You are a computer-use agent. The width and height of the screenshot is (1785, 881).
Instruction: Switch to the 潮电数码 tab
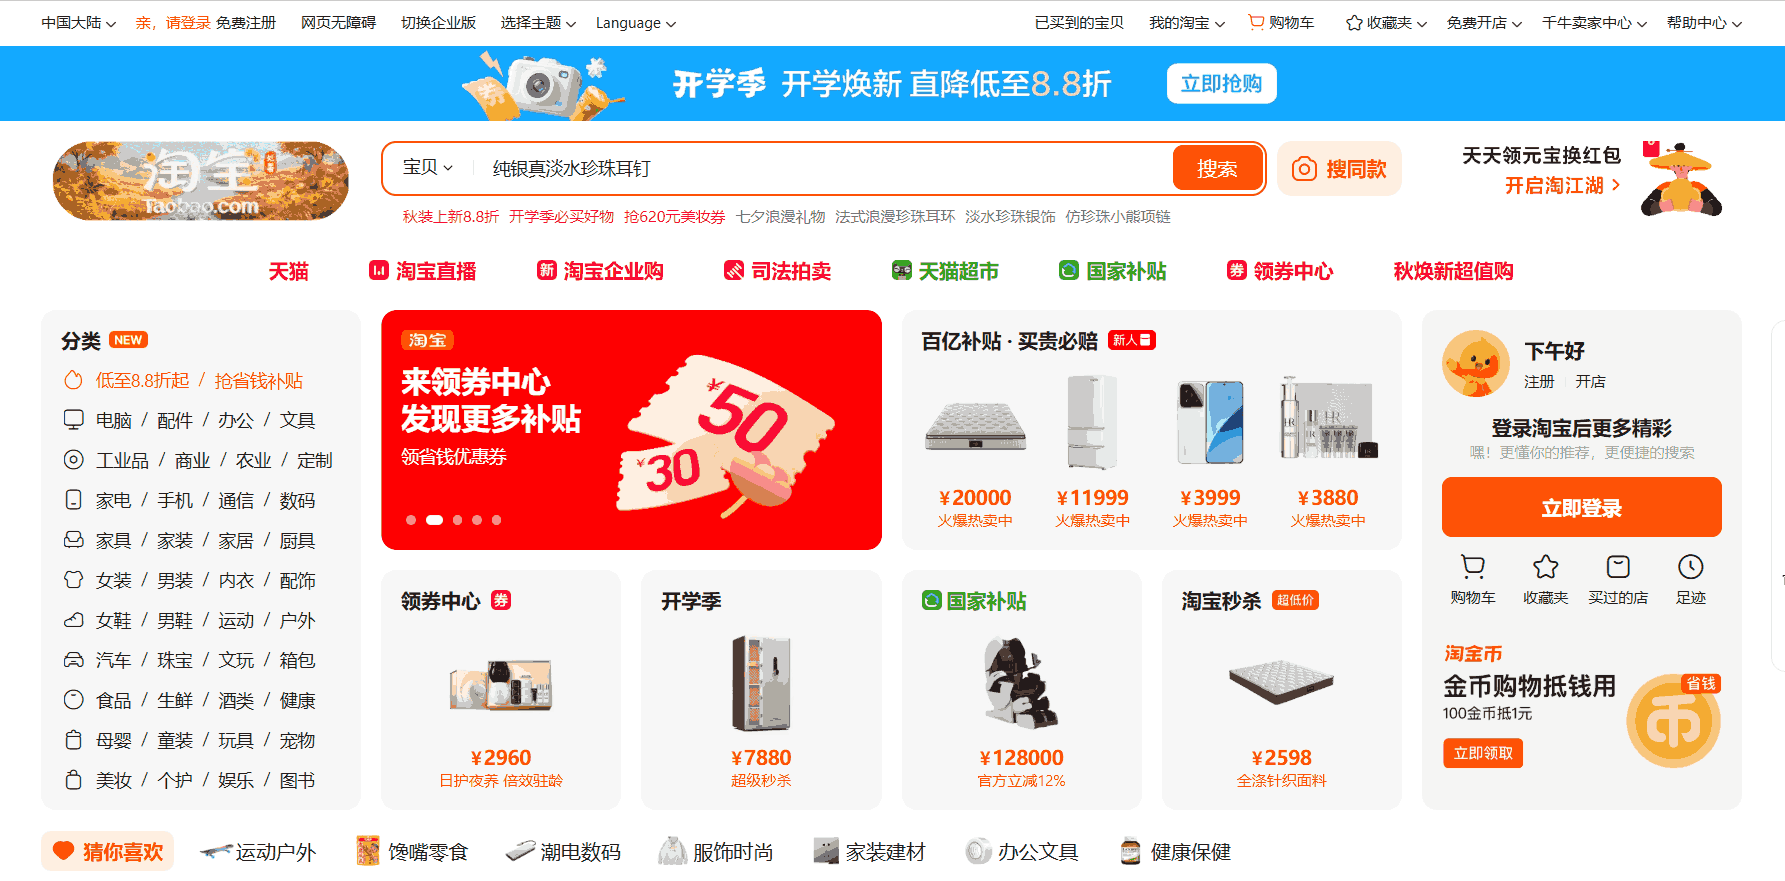563,852
